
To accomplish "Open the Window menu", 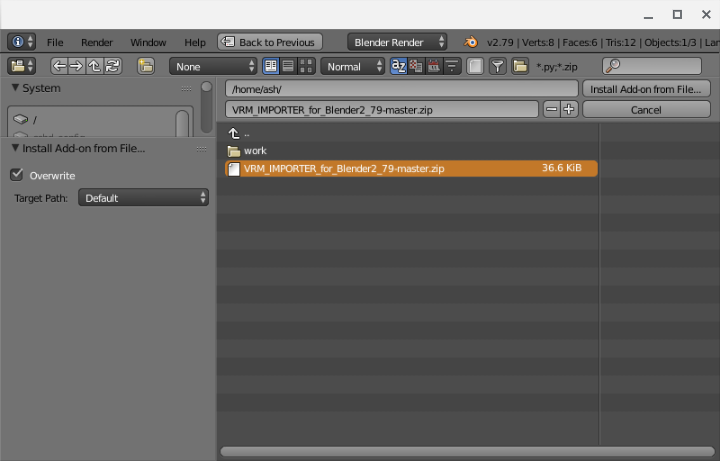I will 148,42.
